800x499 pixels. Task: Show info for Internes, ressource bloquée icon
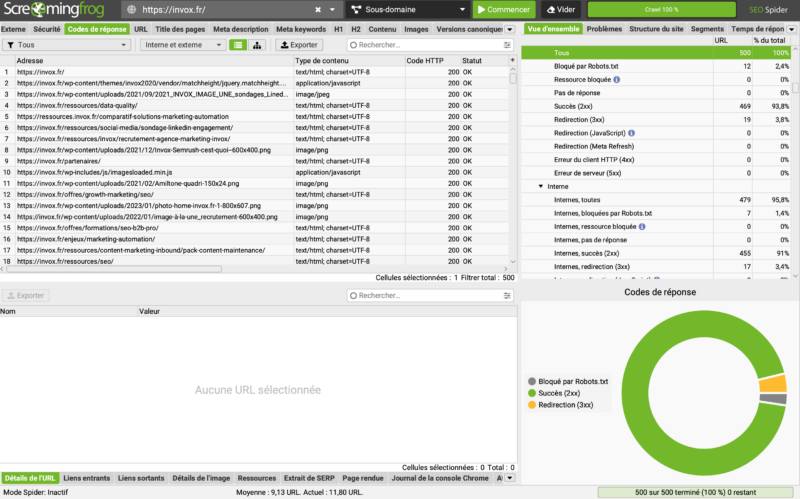point(642,227)
